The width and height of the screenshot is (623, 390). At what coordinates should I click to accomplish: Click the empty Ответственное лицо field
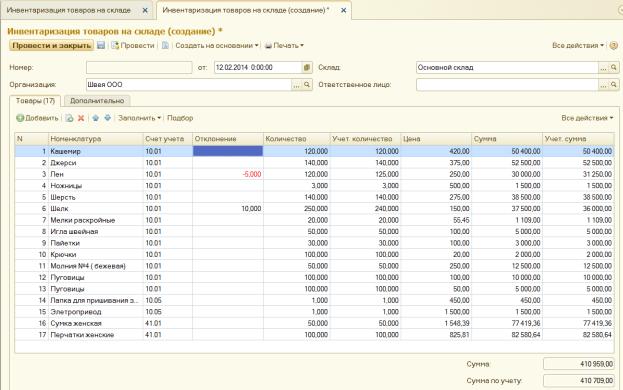tap(507, 85)
